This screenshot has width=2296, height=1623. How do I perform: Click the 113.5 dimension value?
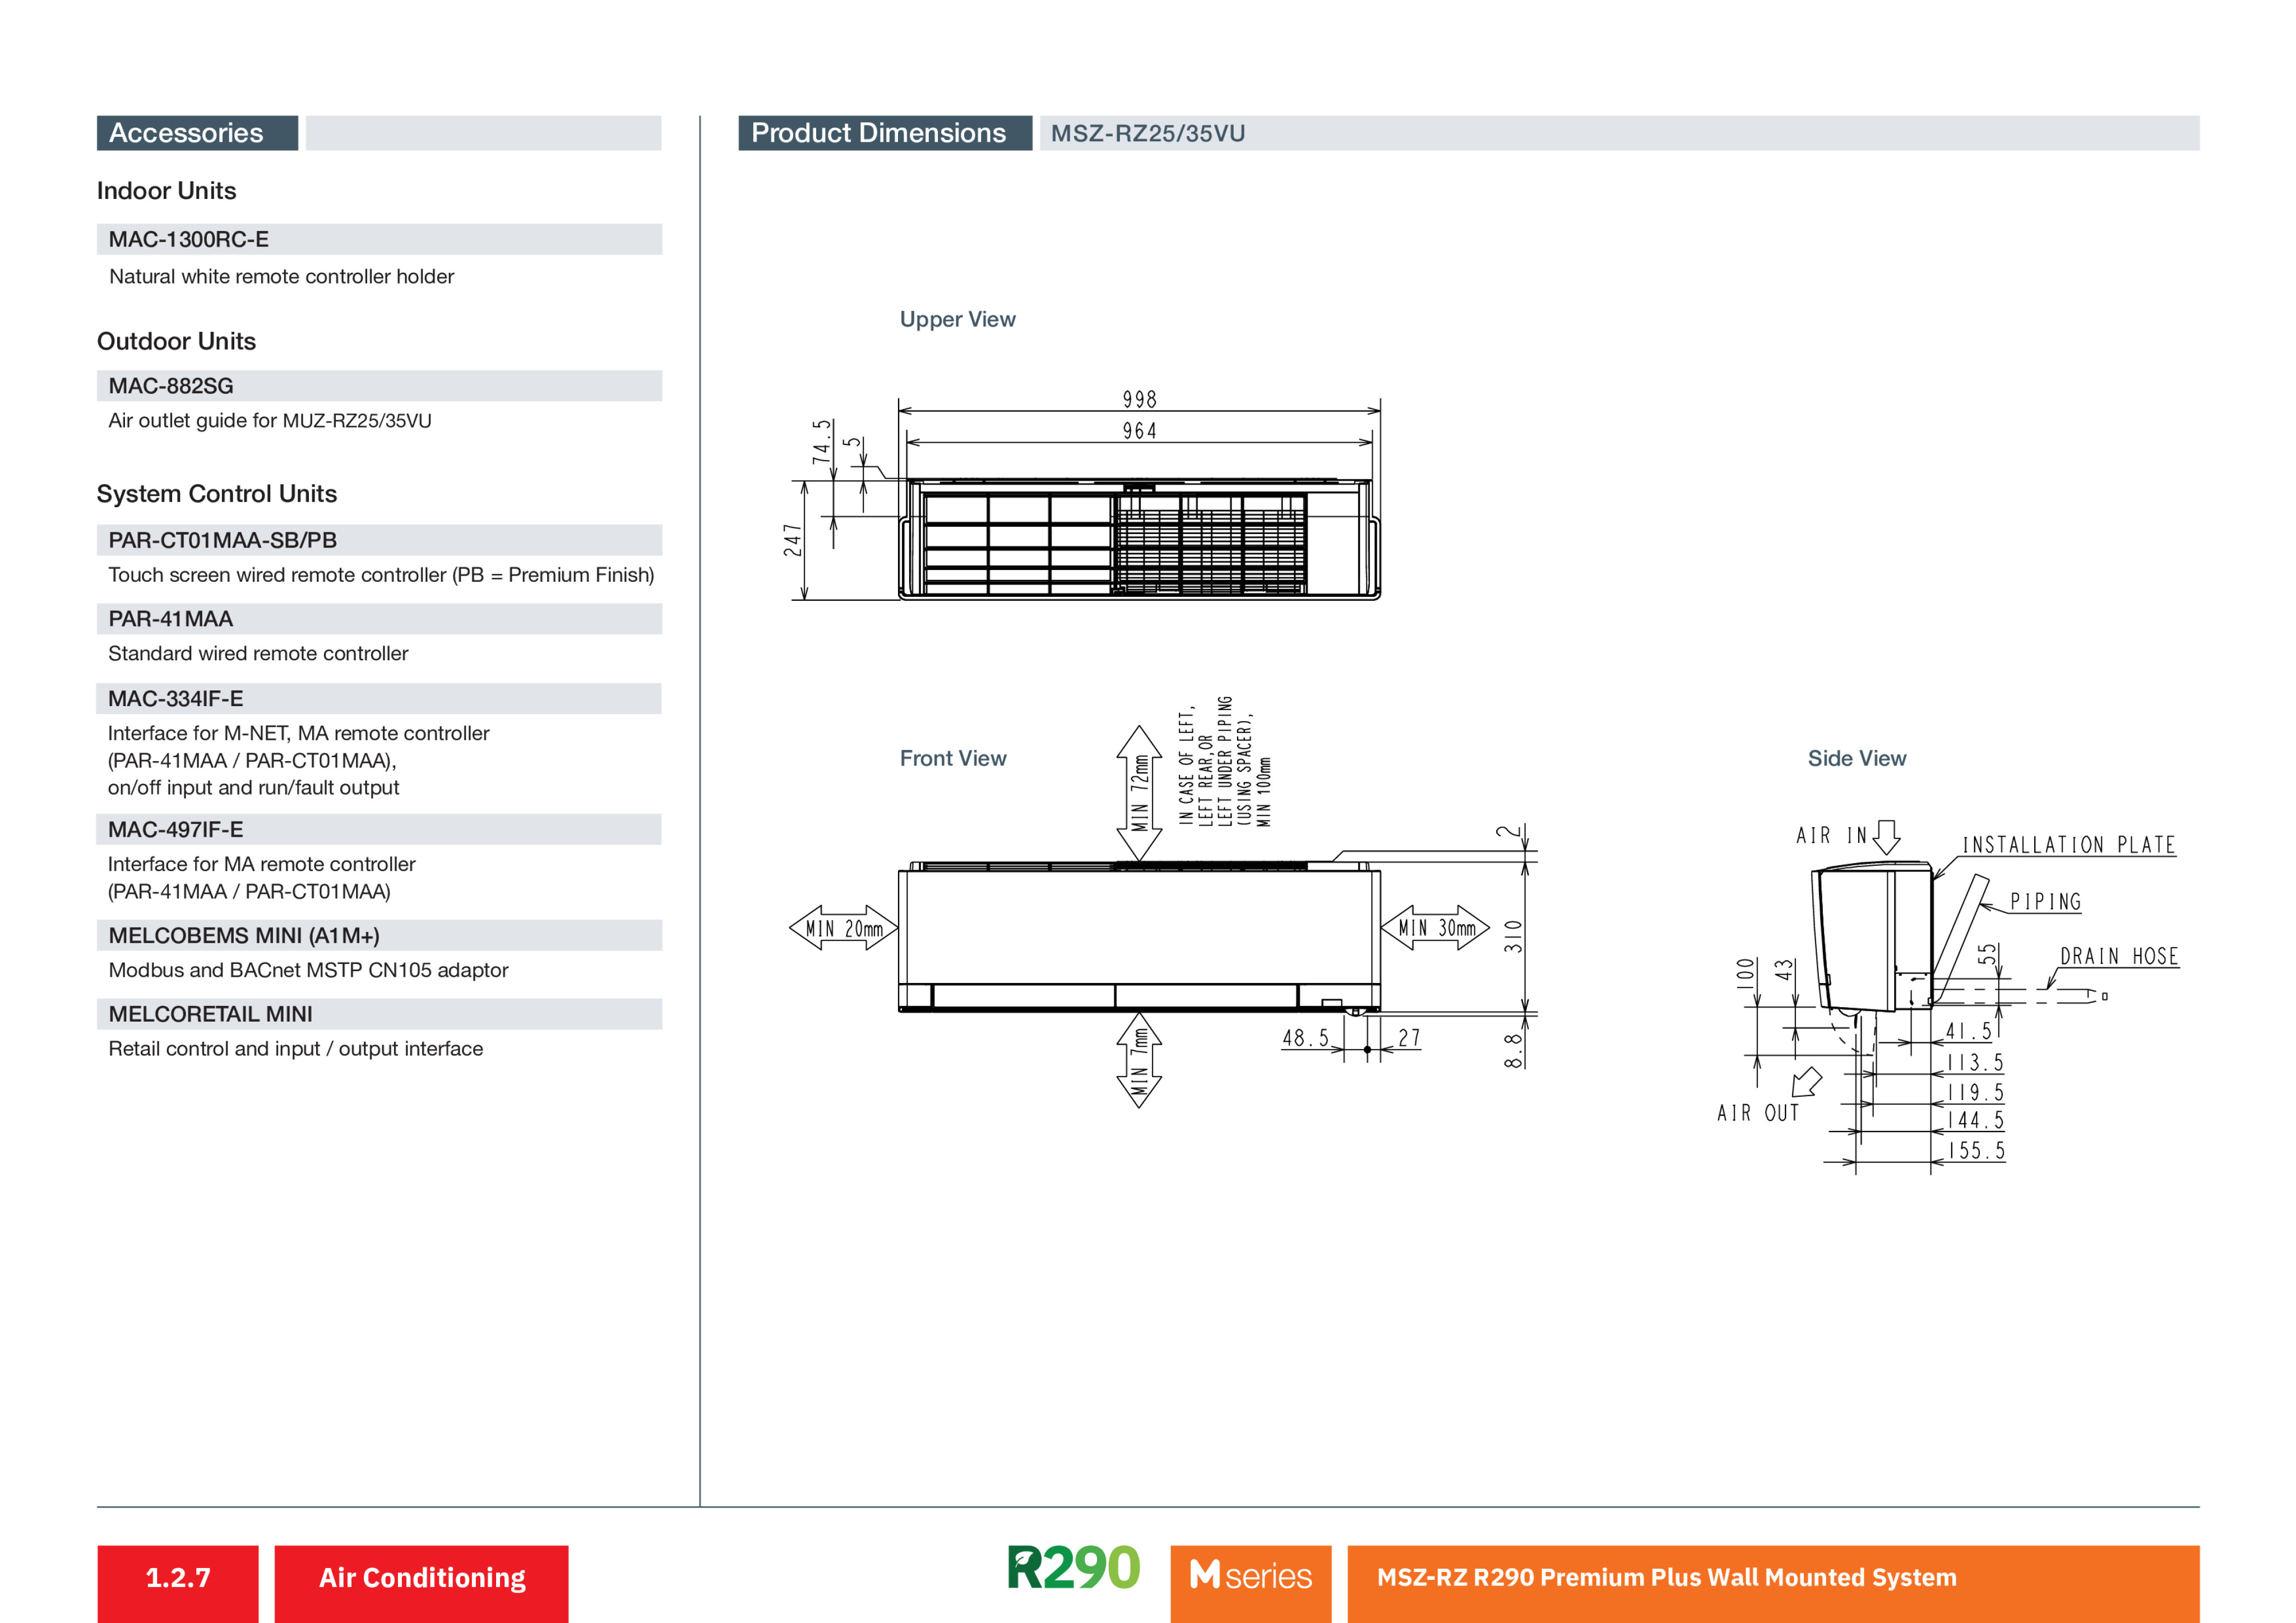pyautogui.click(x=1976, y=1062)
